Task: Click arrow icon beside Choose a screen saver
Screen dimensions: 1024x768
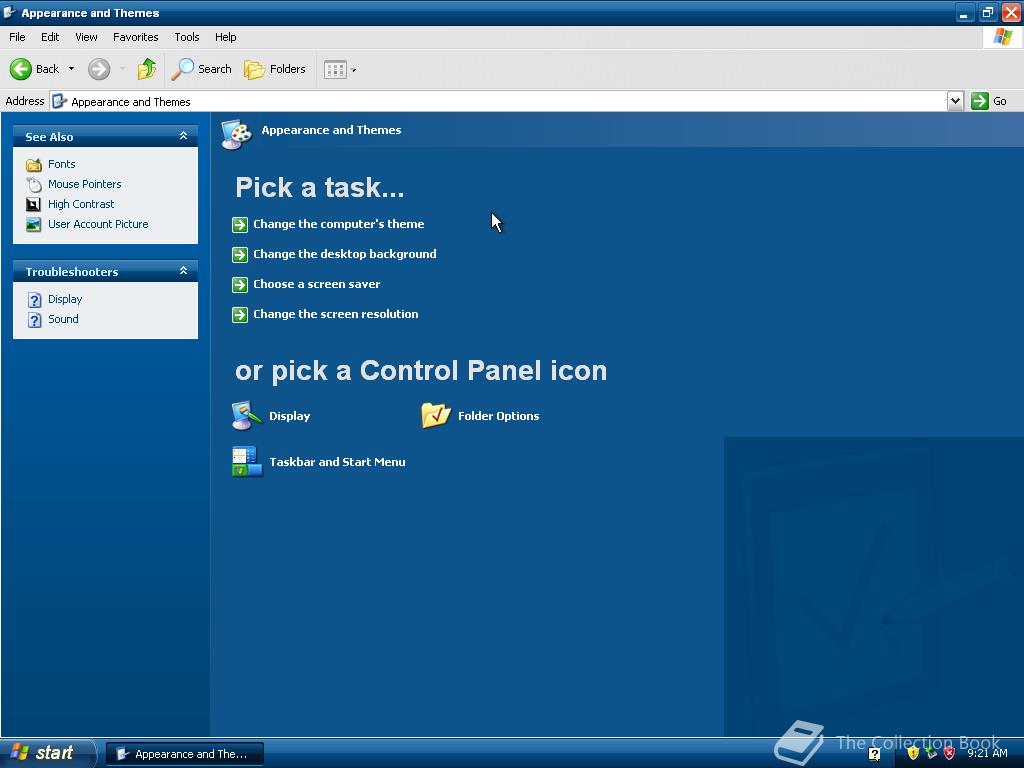Action: click(x=240, y=285)
